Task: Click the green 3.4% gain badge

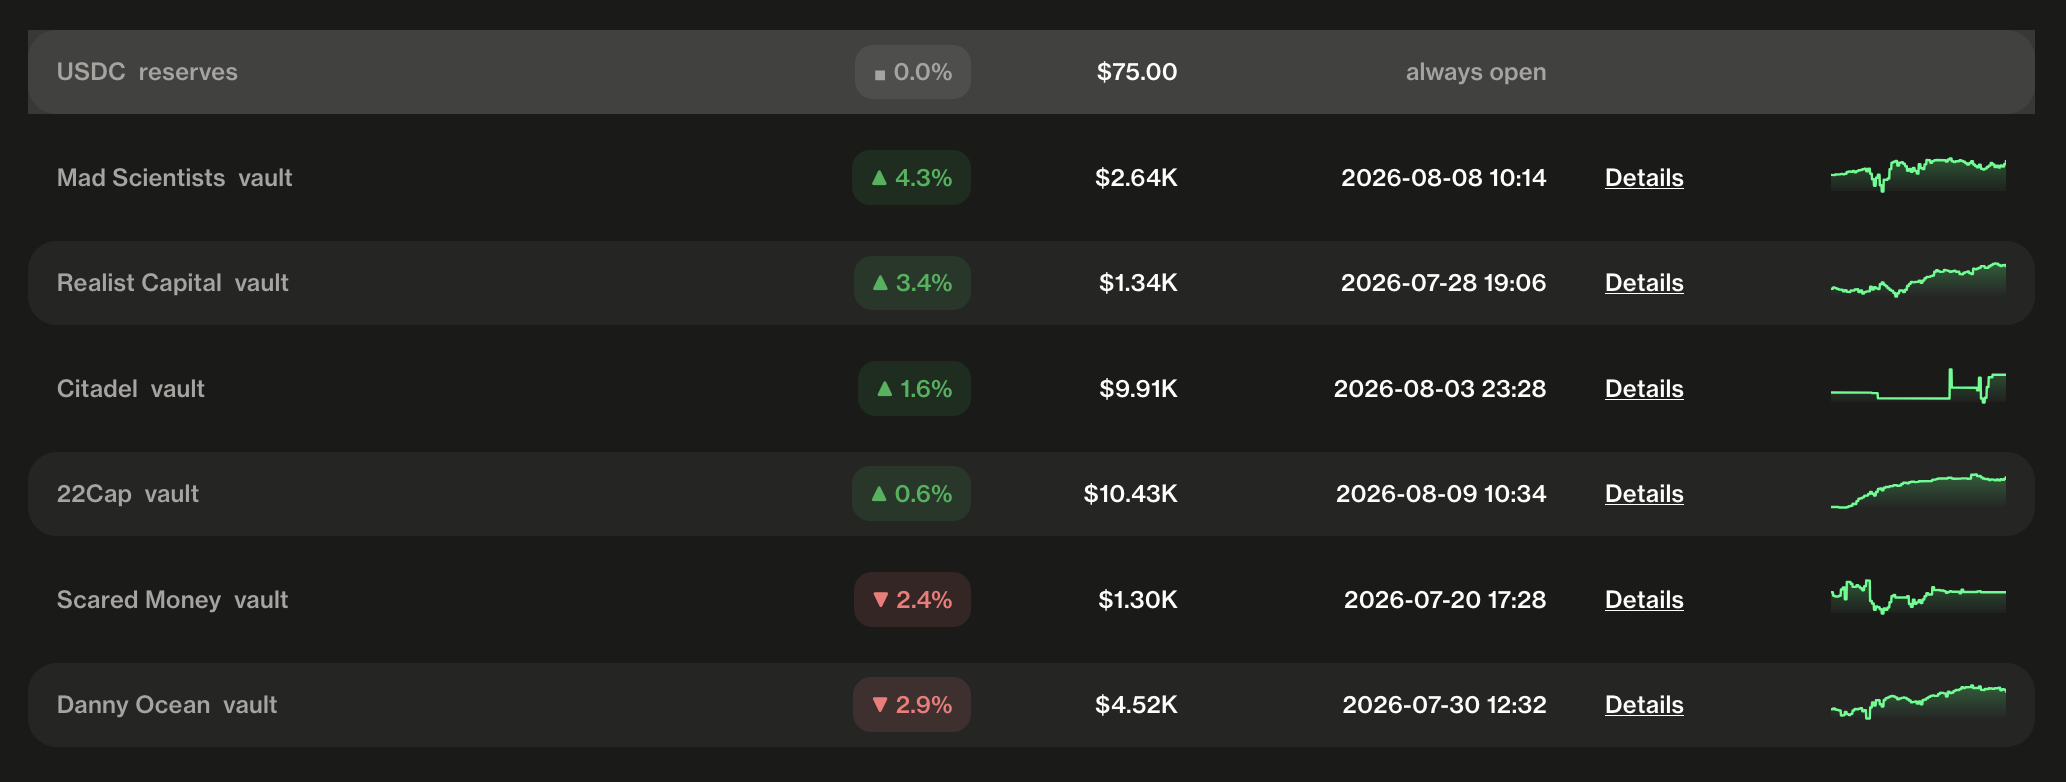Action: [x=912, y=283]
